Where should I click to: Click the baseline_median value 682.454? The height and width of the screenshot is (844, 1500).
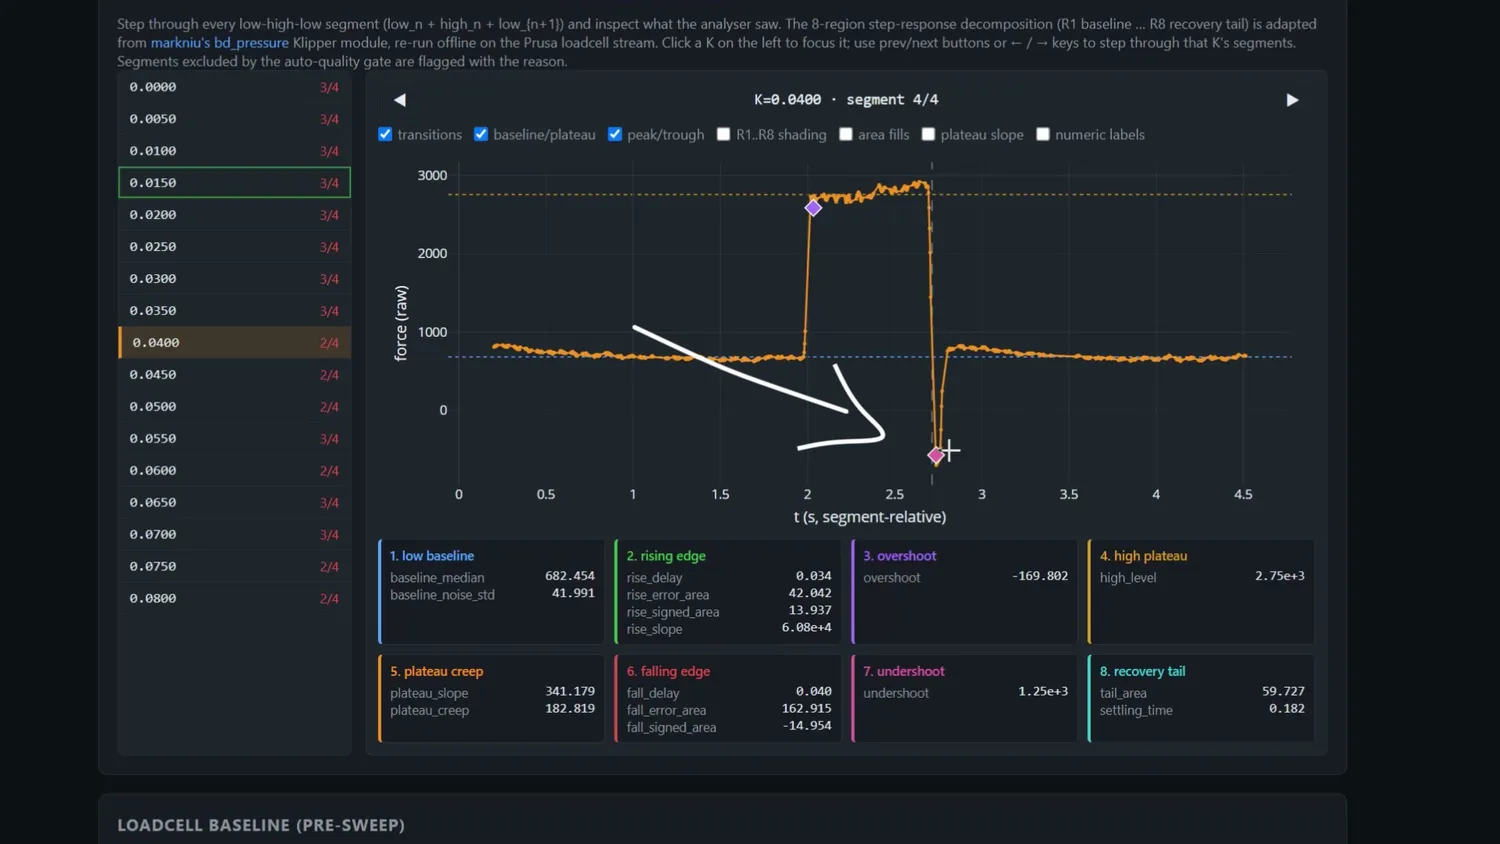[x=570, y=576]
